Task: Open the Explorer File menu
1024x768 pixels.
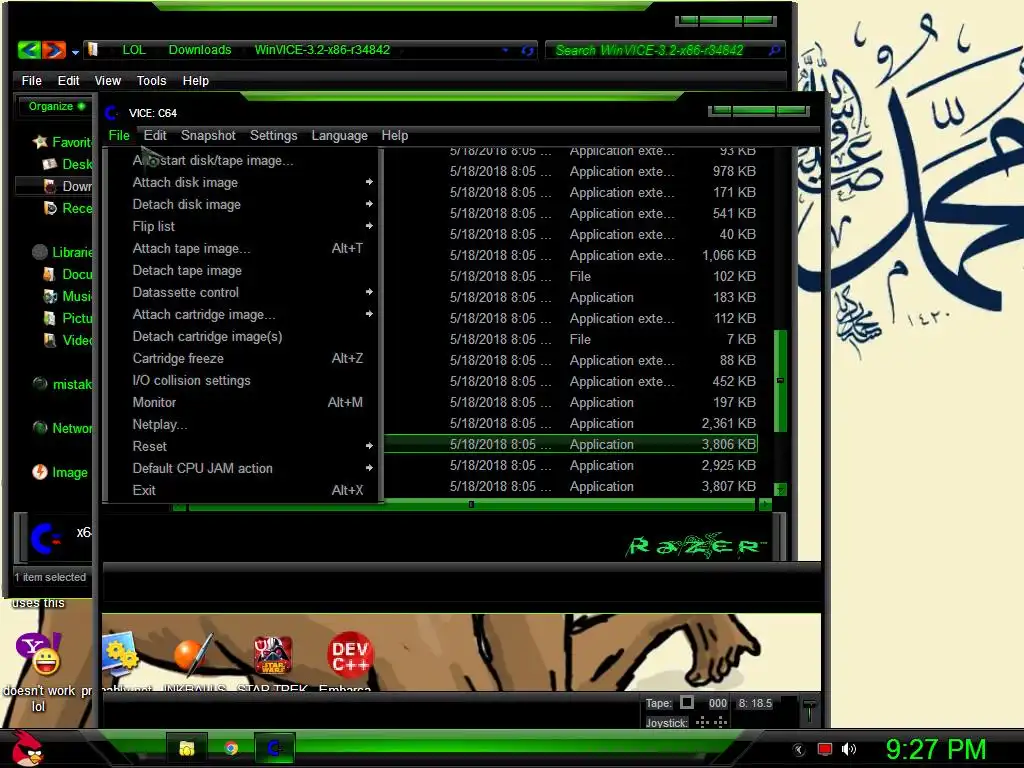Action: click(31, 80)
